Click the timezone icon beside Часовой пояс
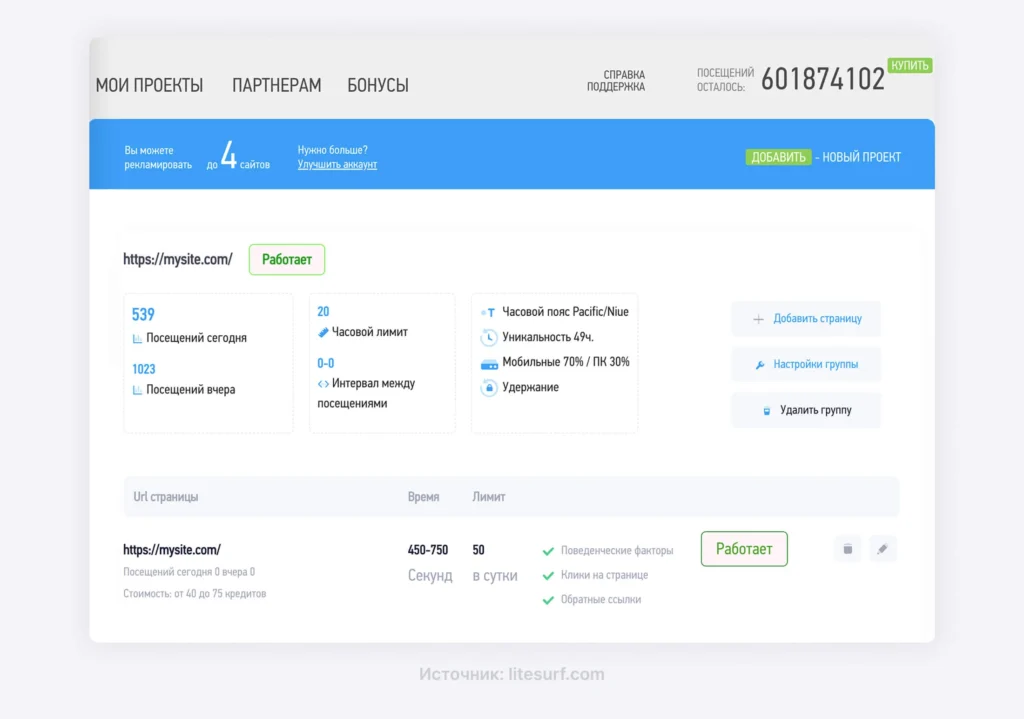 (x=488, y=312)
